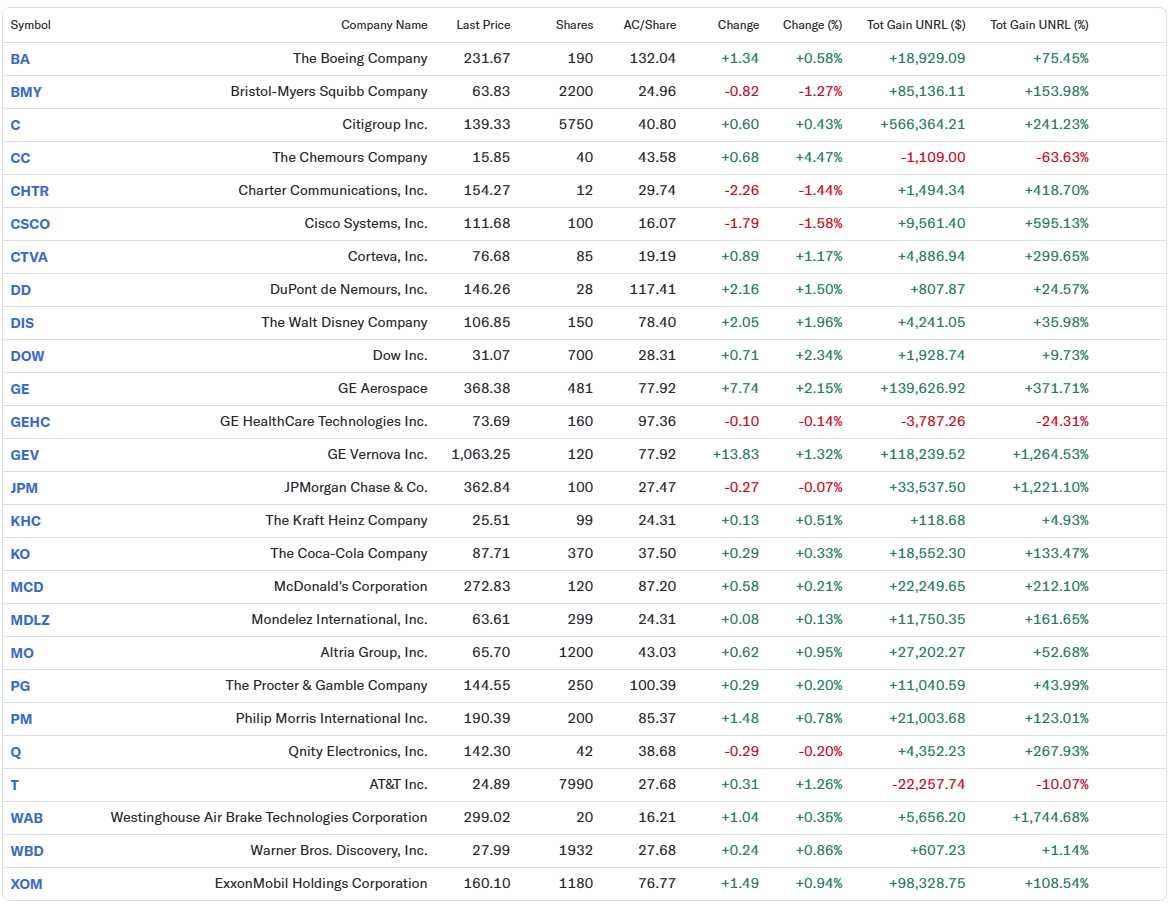This screenshot has height=904, width=1172.
Task: Click Warner Bros. Discovery shares value 1932
Action: click(x=576, y=850)
